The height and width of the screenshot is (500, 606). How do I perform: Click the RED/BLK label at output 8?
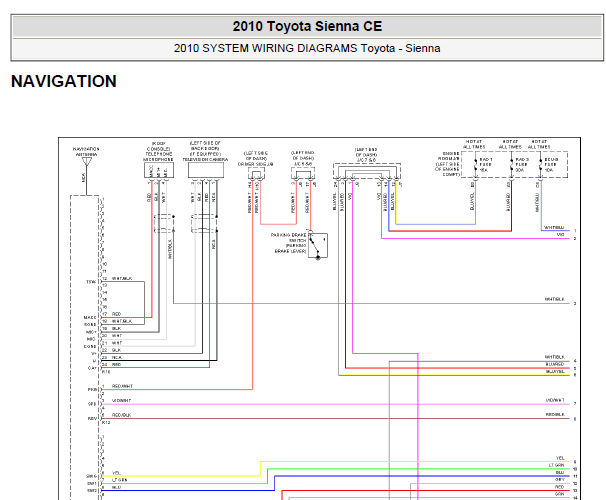pyautogui.click(x=555, y=414)
